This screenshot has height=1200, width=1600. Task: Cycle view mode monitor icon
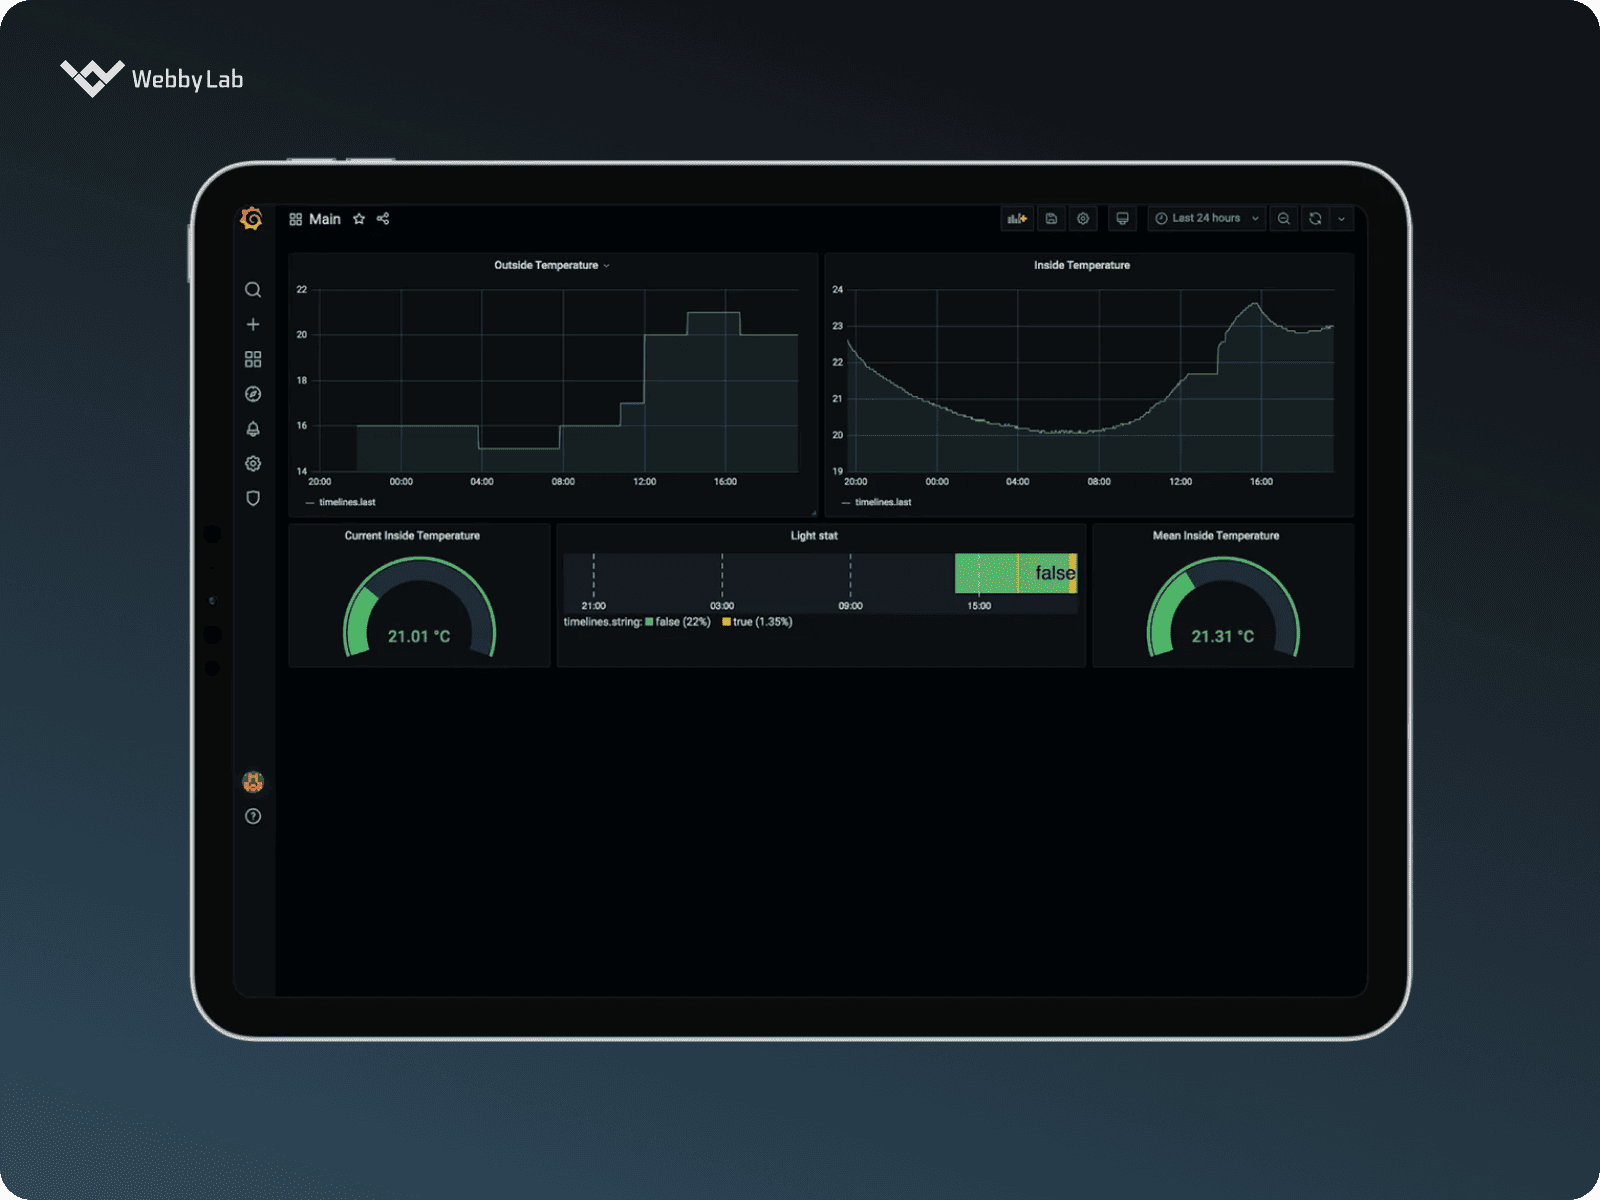click(x=1122, y=218)
